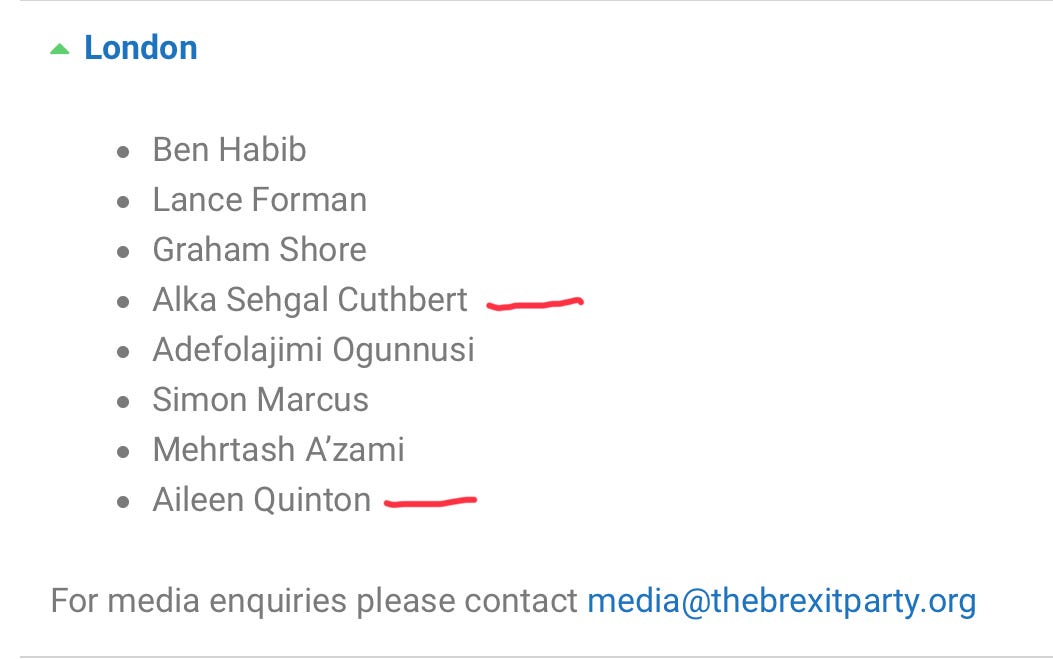Select the Ben Habib list entry
The height and width of the screenshot is (659, 1053).
230,149
